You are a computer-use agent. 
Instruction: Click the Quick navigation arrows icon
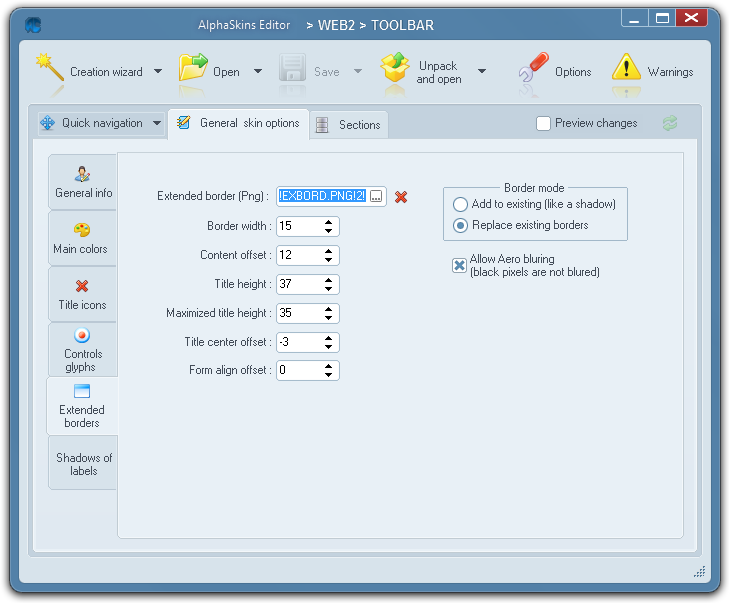coord(48,123)
